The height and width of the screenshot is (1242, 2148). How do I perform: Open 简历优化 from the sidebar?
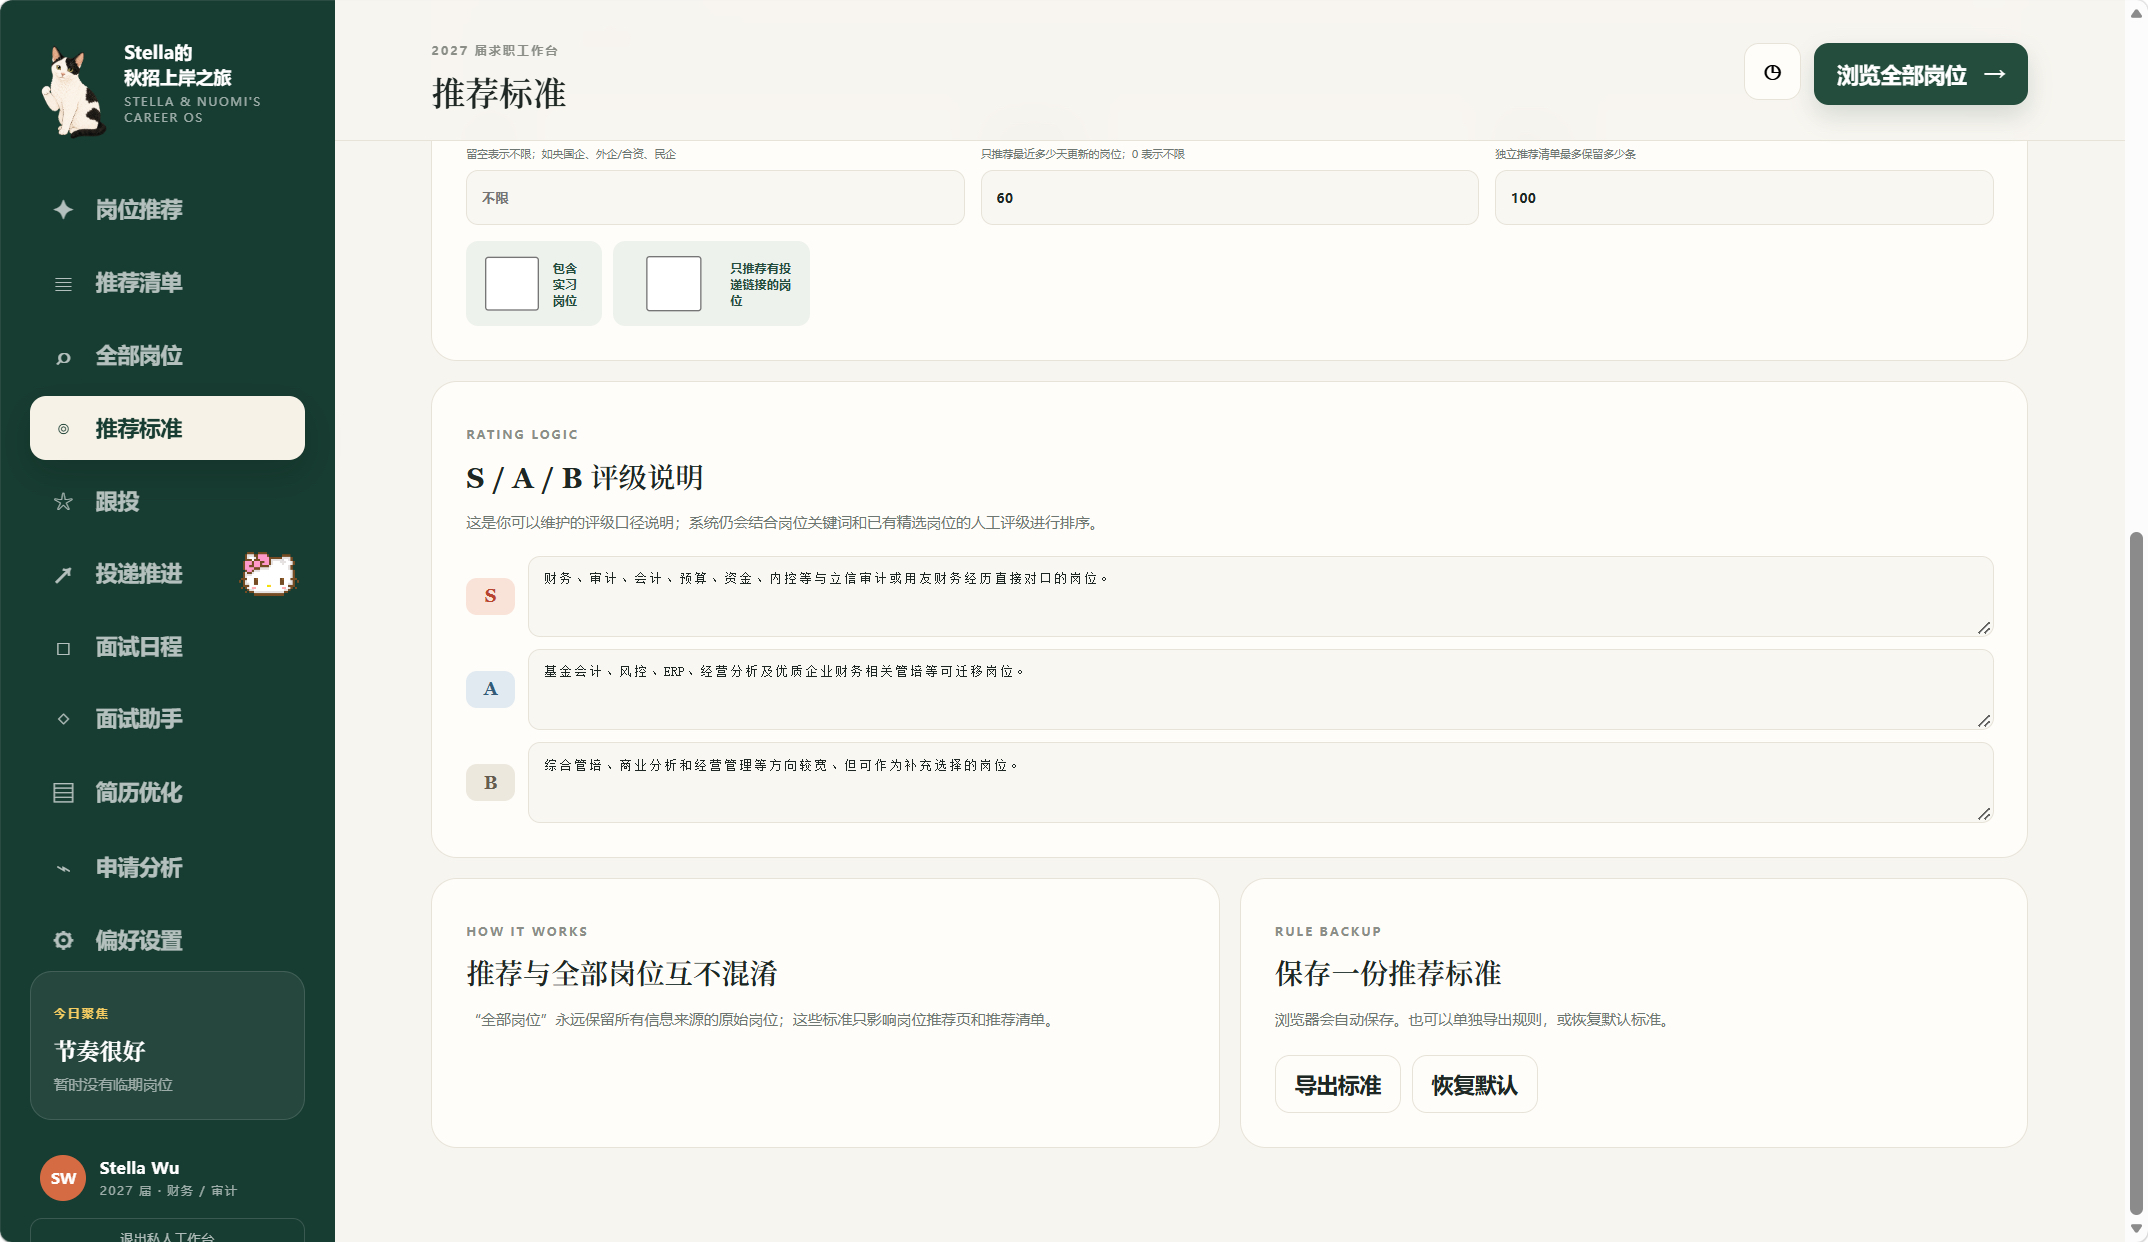(x=167, y=793)
